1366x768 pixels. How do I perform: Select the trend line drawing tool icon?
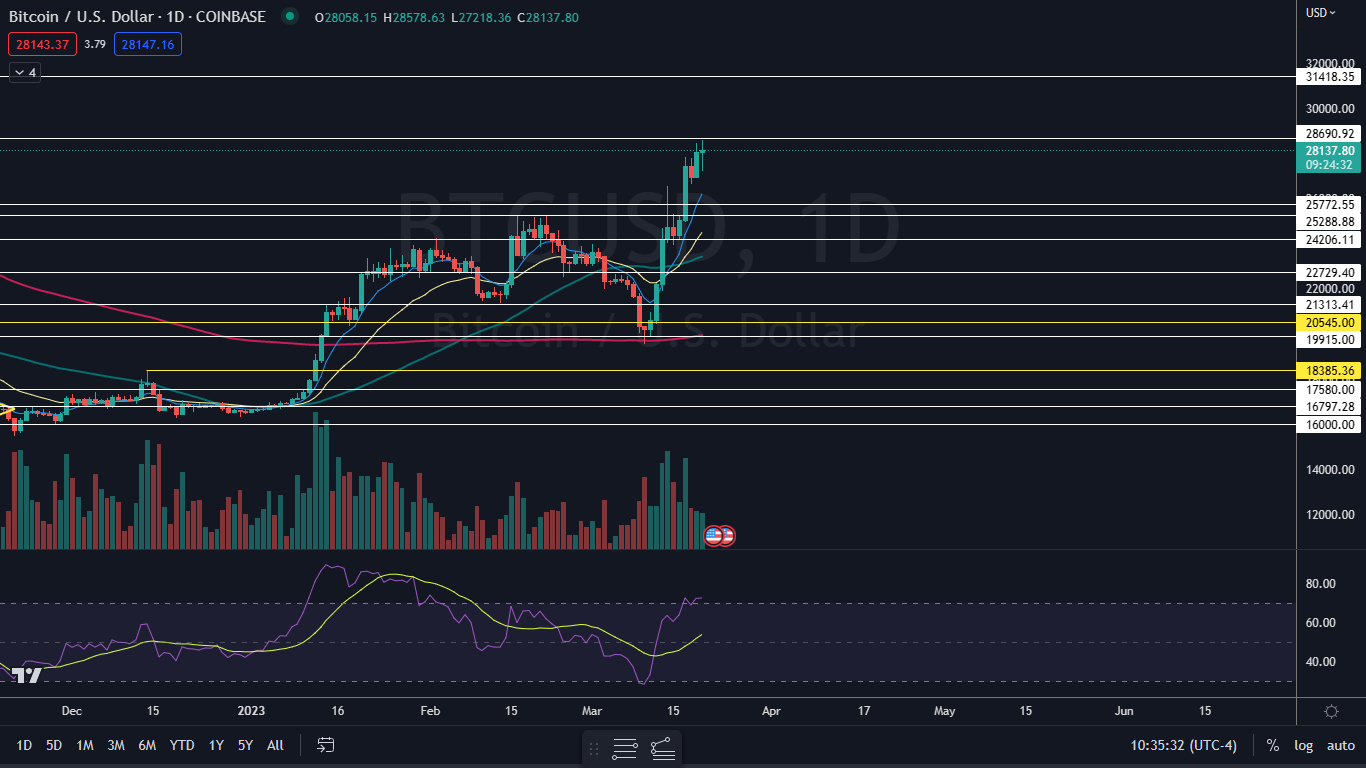pos(663,748)
